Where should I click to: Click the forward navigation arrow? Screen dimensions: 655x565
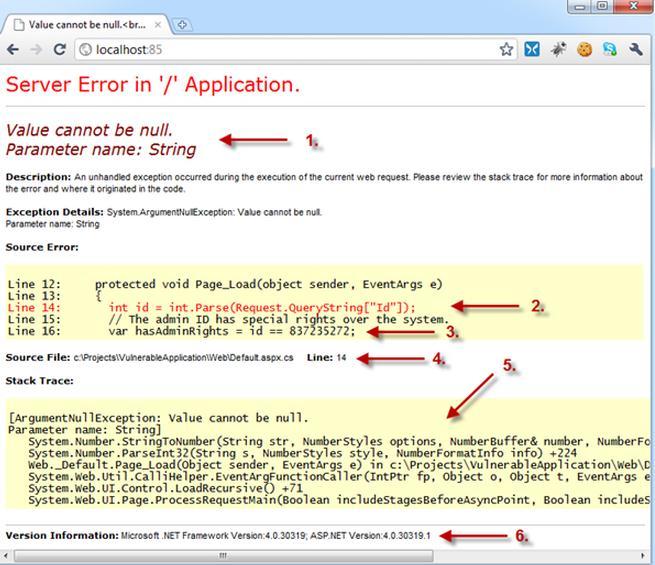36,50
